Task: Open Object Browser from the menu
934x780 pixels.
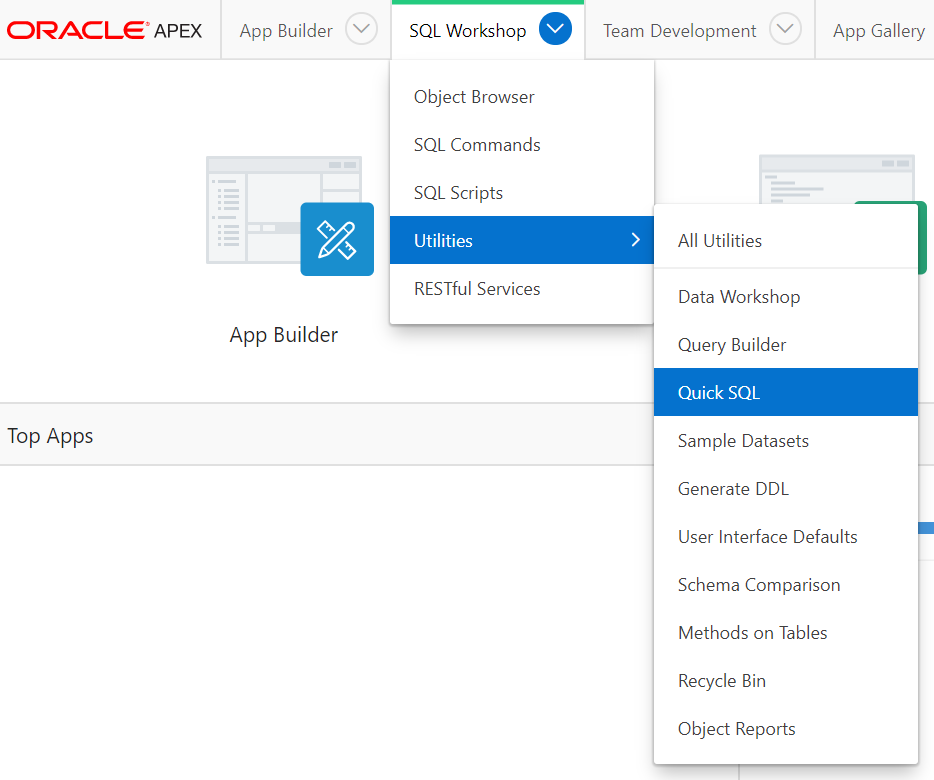Action: (x=474, y=97)
